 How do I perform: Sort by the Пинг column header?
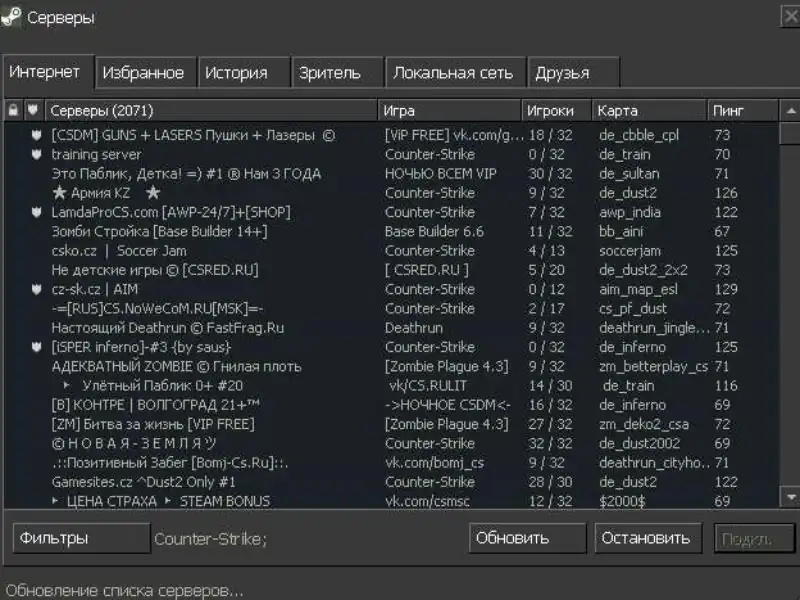743,111
